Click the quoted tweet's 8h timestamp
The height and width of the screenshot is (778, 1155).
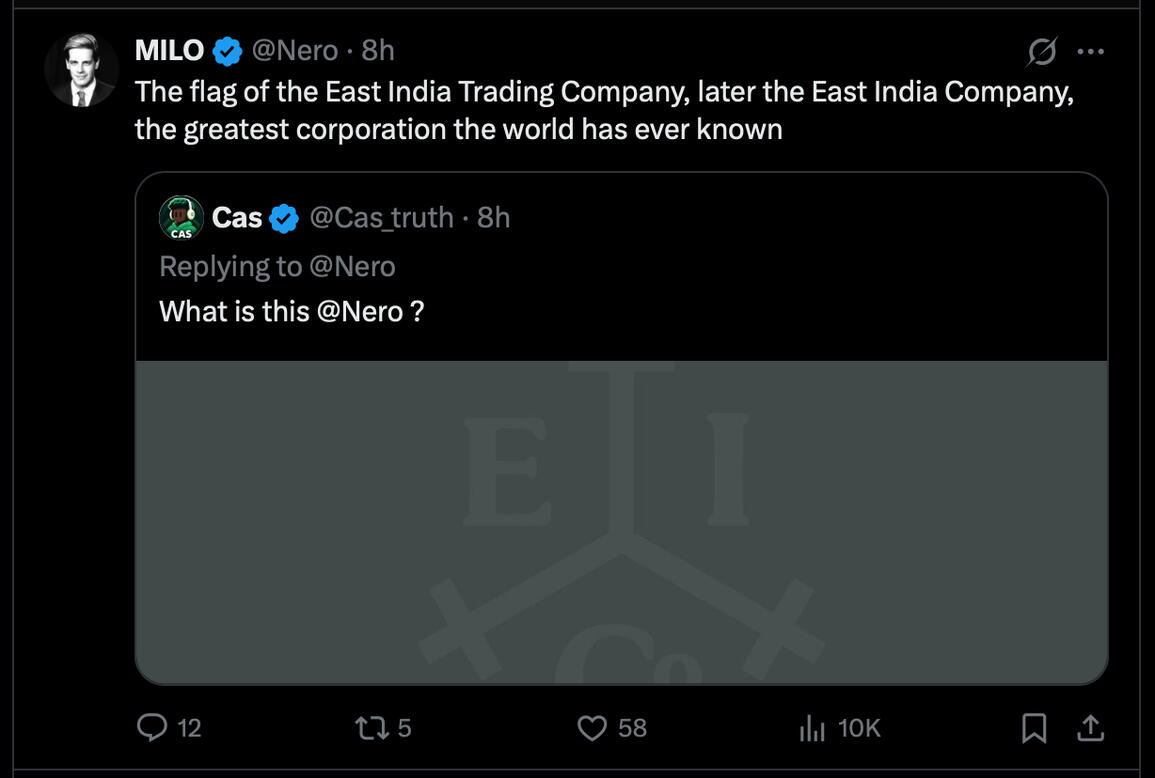(494, 218)
